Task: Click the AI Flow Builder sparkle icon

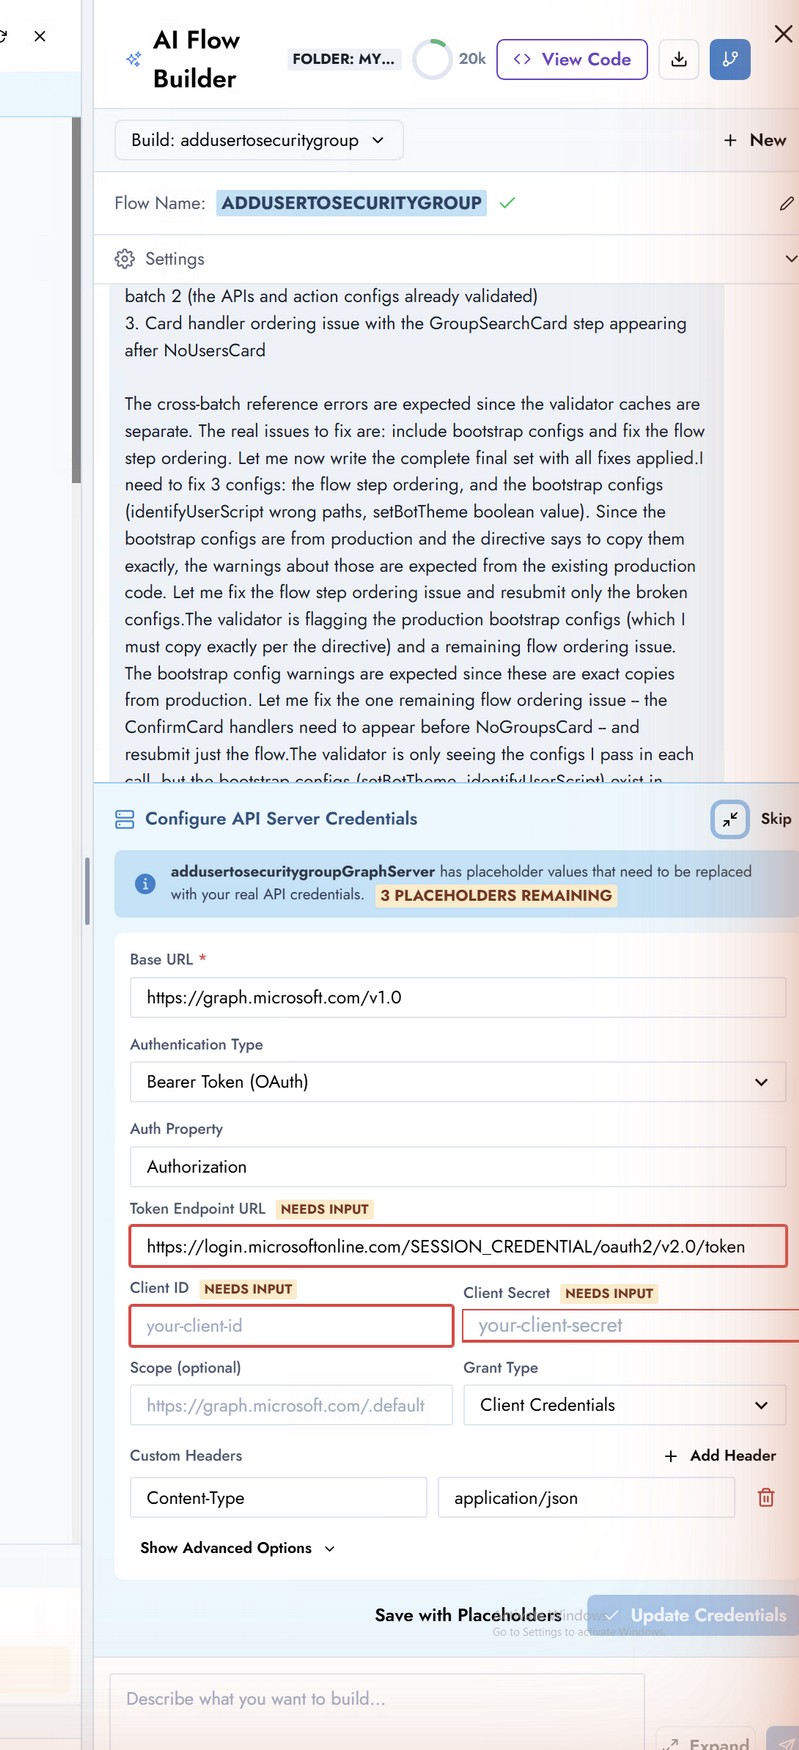Action: [133, 60]
